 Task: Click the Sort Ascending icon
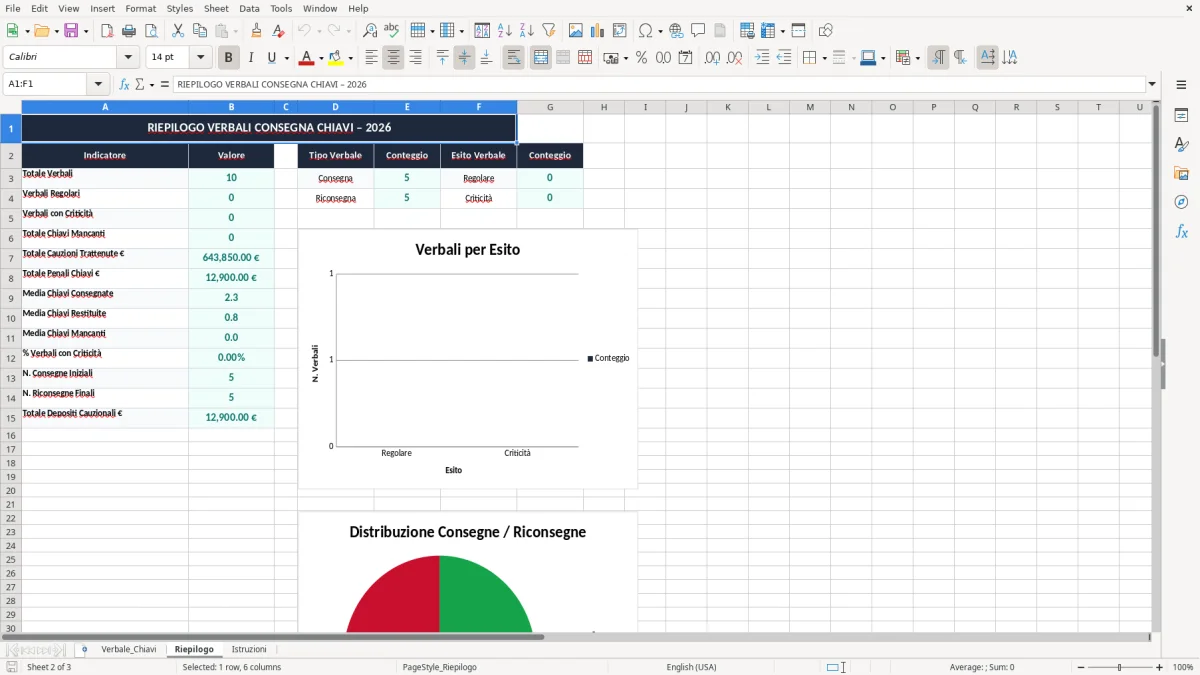point(504,31)
